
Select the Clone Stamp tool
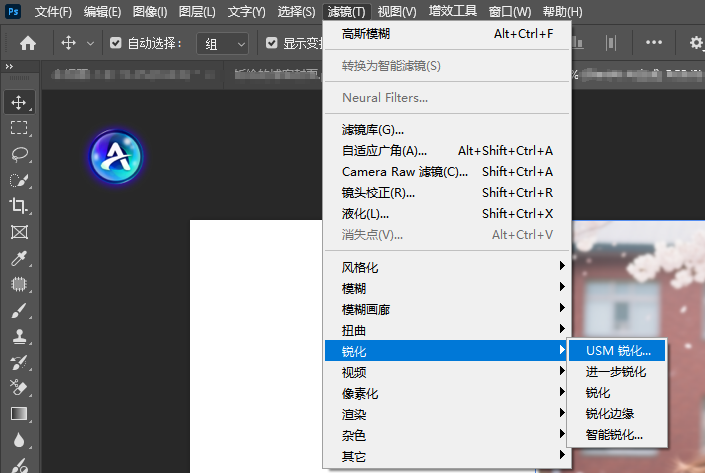click(18, 336)
